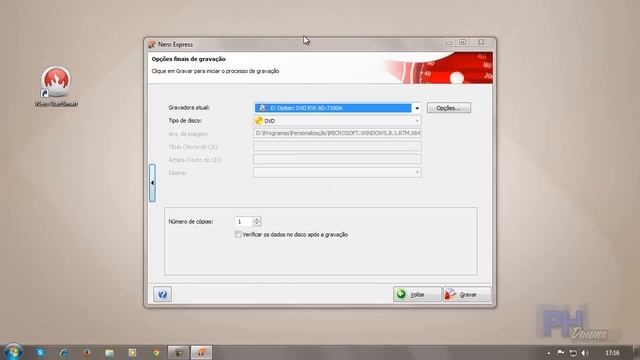Open Skype from the taskbar
This screenshot has height=360, width=640.
[40, 352]
